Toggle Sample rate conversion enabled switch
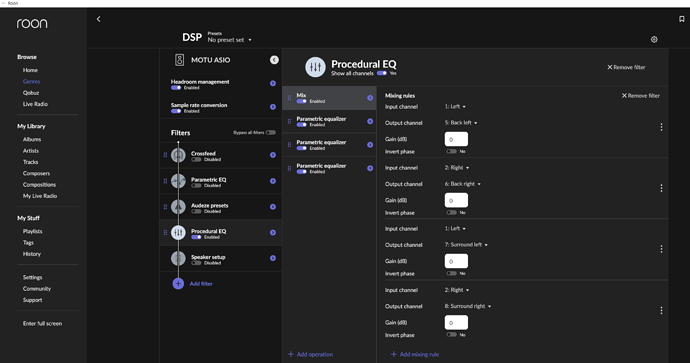690x363 pixels. (x=176, y=111)
